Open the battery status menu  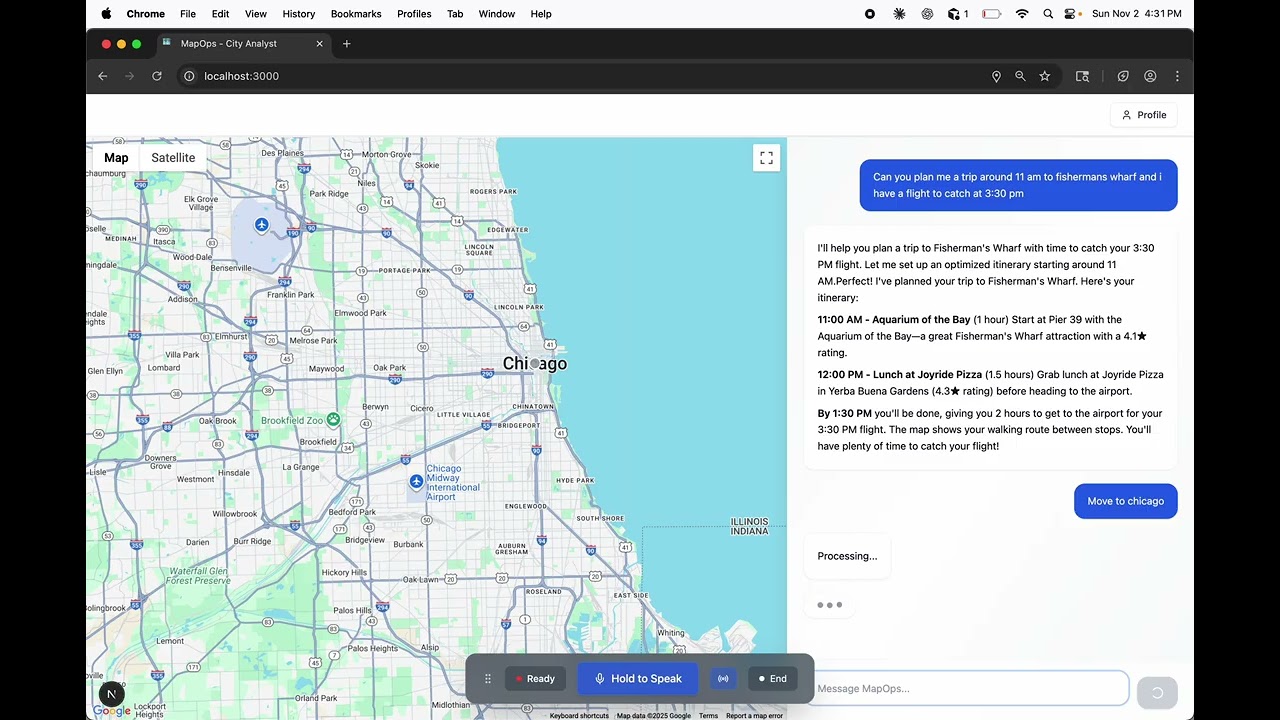(991, 14)
